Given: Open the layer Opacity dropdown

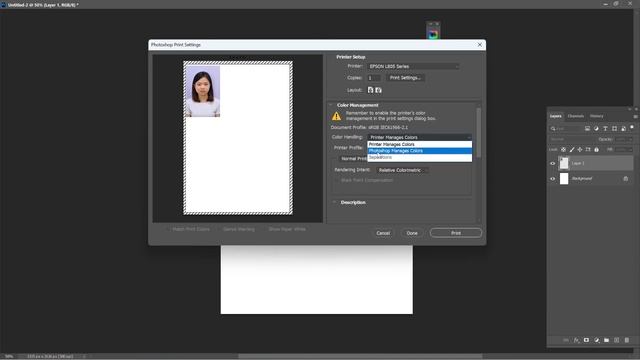Looking at the screenshot, I should (624, 139).
